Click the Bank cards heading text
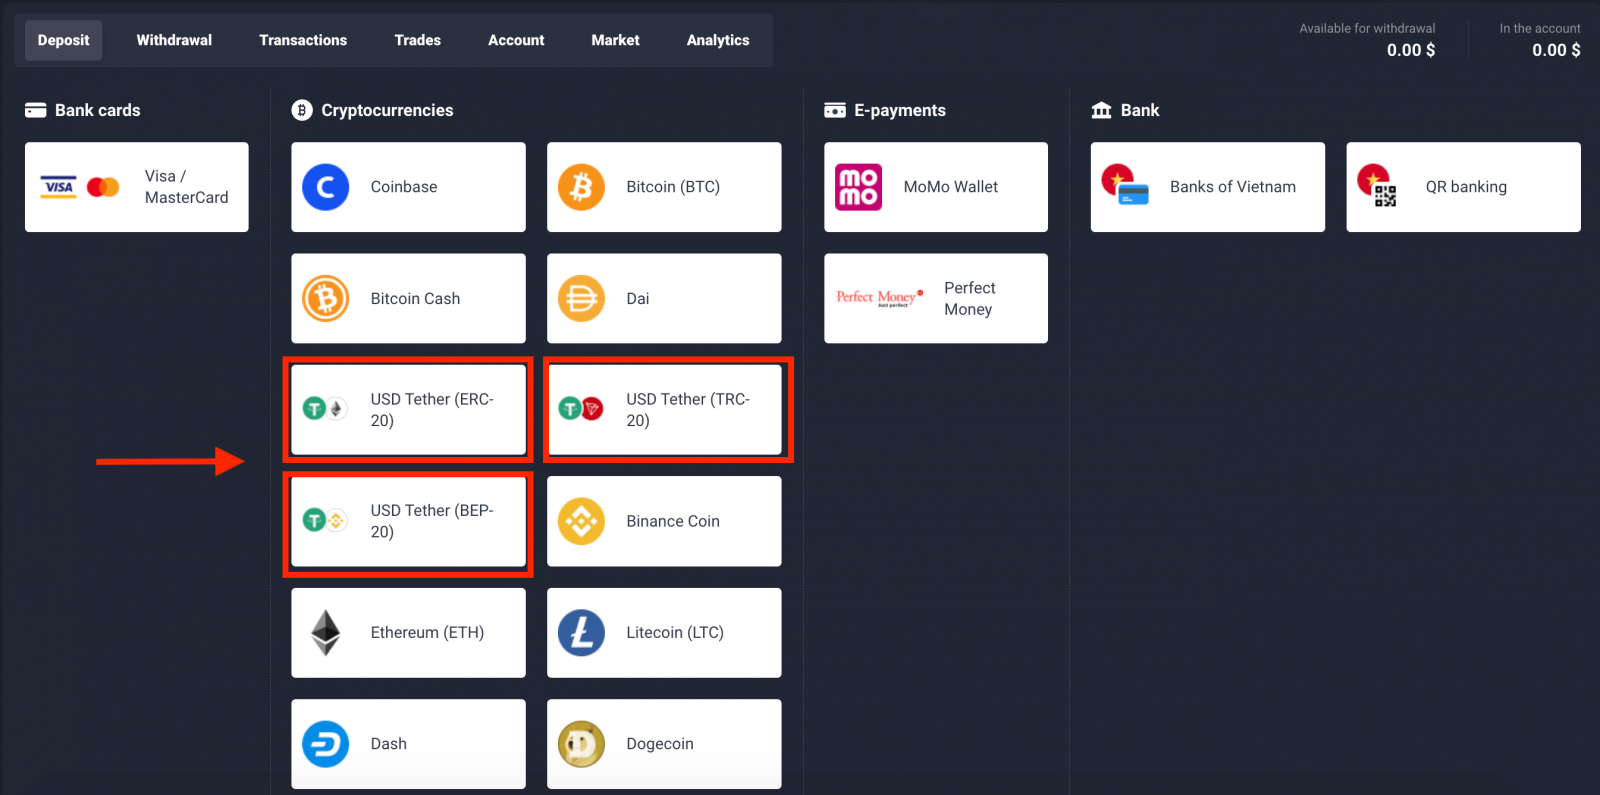 (x=98, y=110)
